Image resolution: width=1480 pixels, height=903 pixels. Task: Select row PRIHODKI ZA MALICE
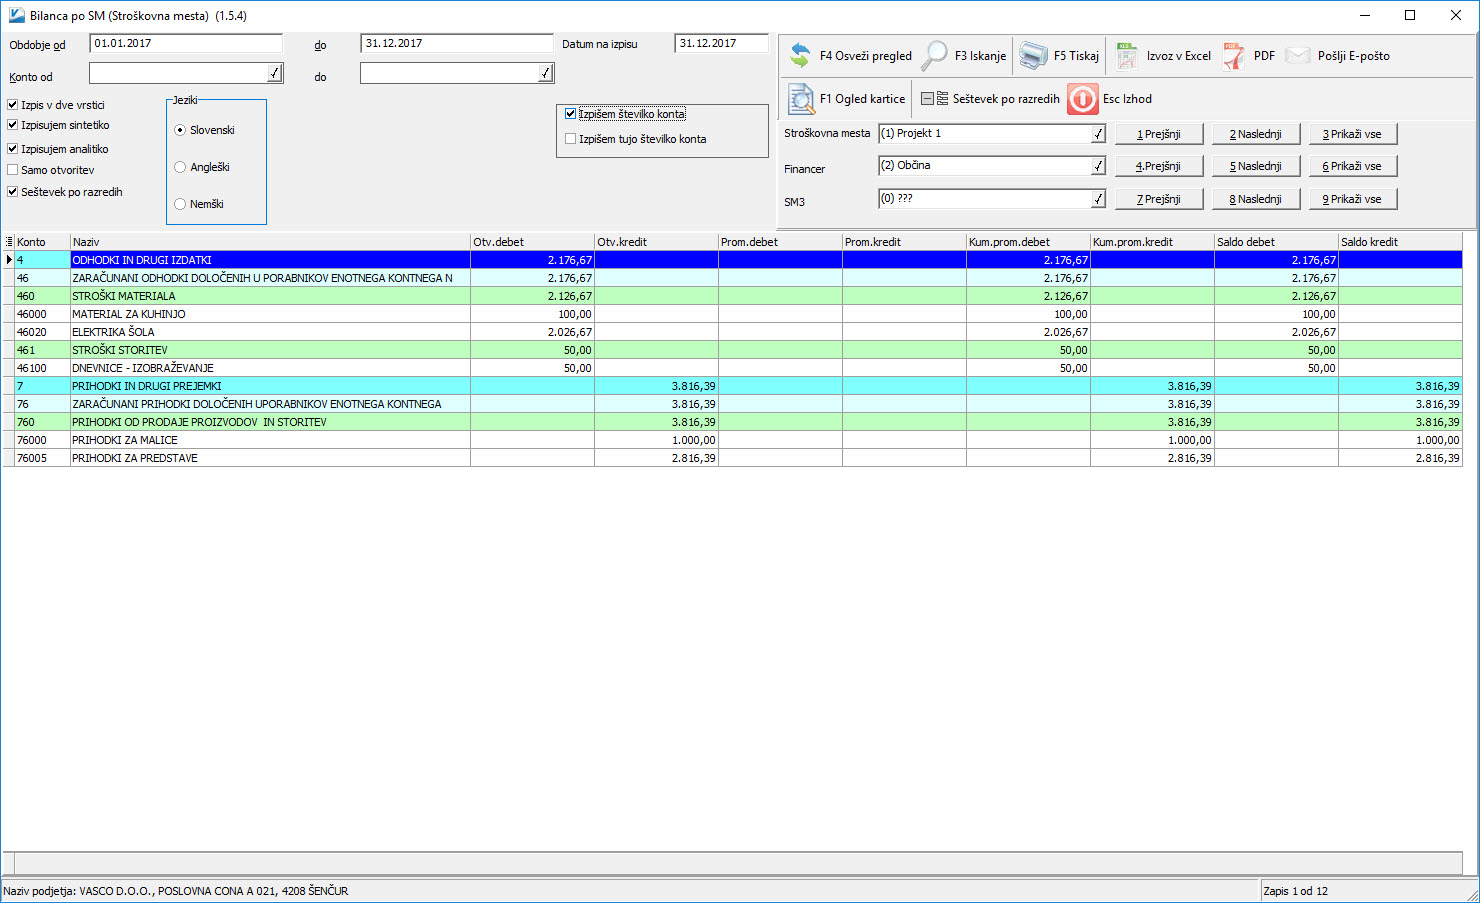click(732, 440)
